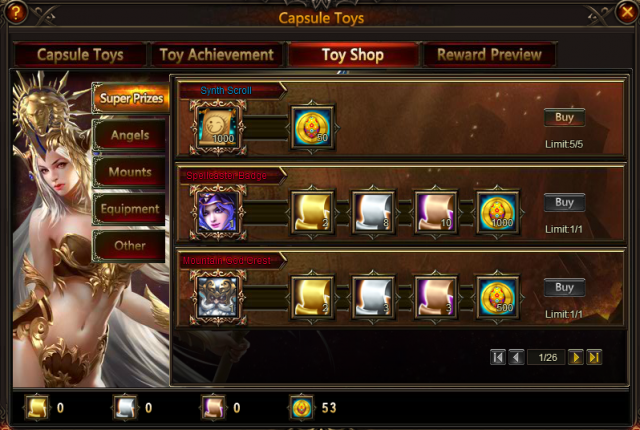
Task: Jump to the last shop page
Action: pyautogui.click(x=594, y=358)
